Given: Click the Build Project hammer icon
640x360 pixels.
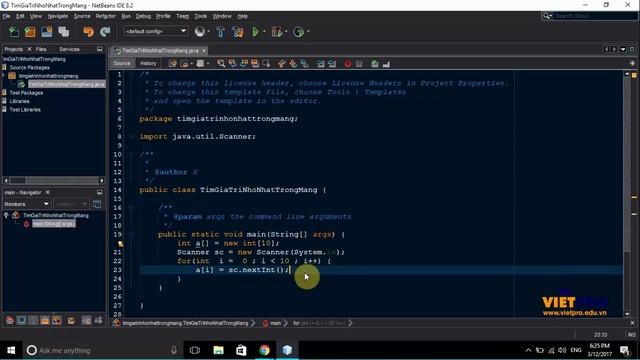Looking at the screenshot, I should click(220, 32).
